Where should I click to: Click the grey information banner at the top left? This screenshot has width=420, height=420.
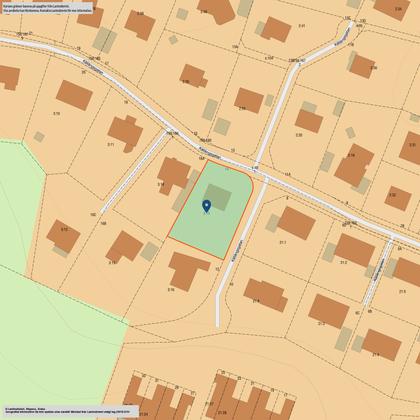pos(47,8)
